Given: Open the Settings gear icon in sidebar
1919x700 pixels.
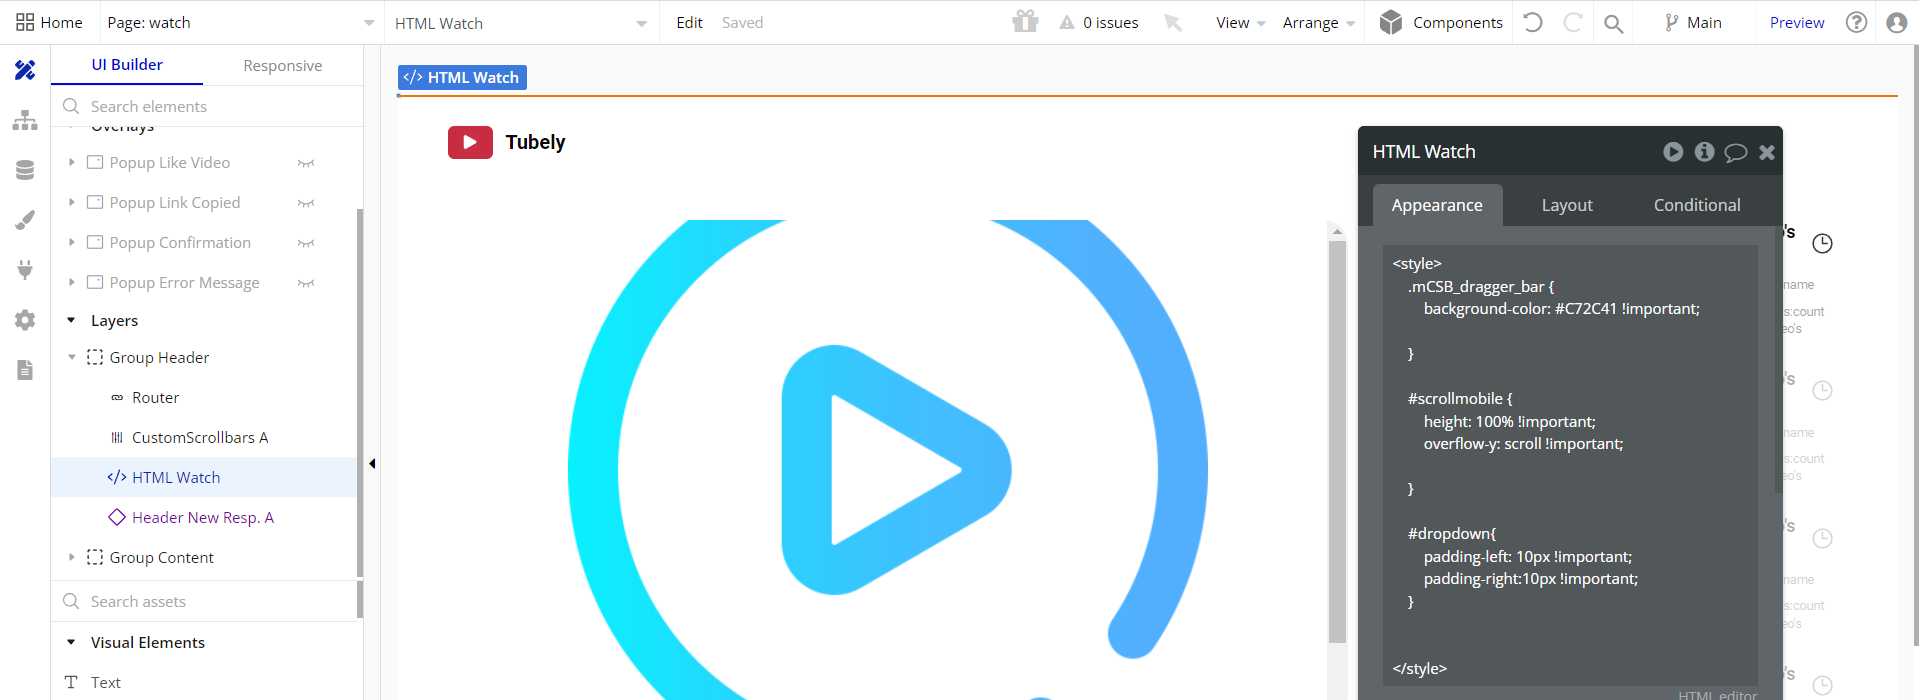Looking at the screenshot, I should click(x=25, y=320).
